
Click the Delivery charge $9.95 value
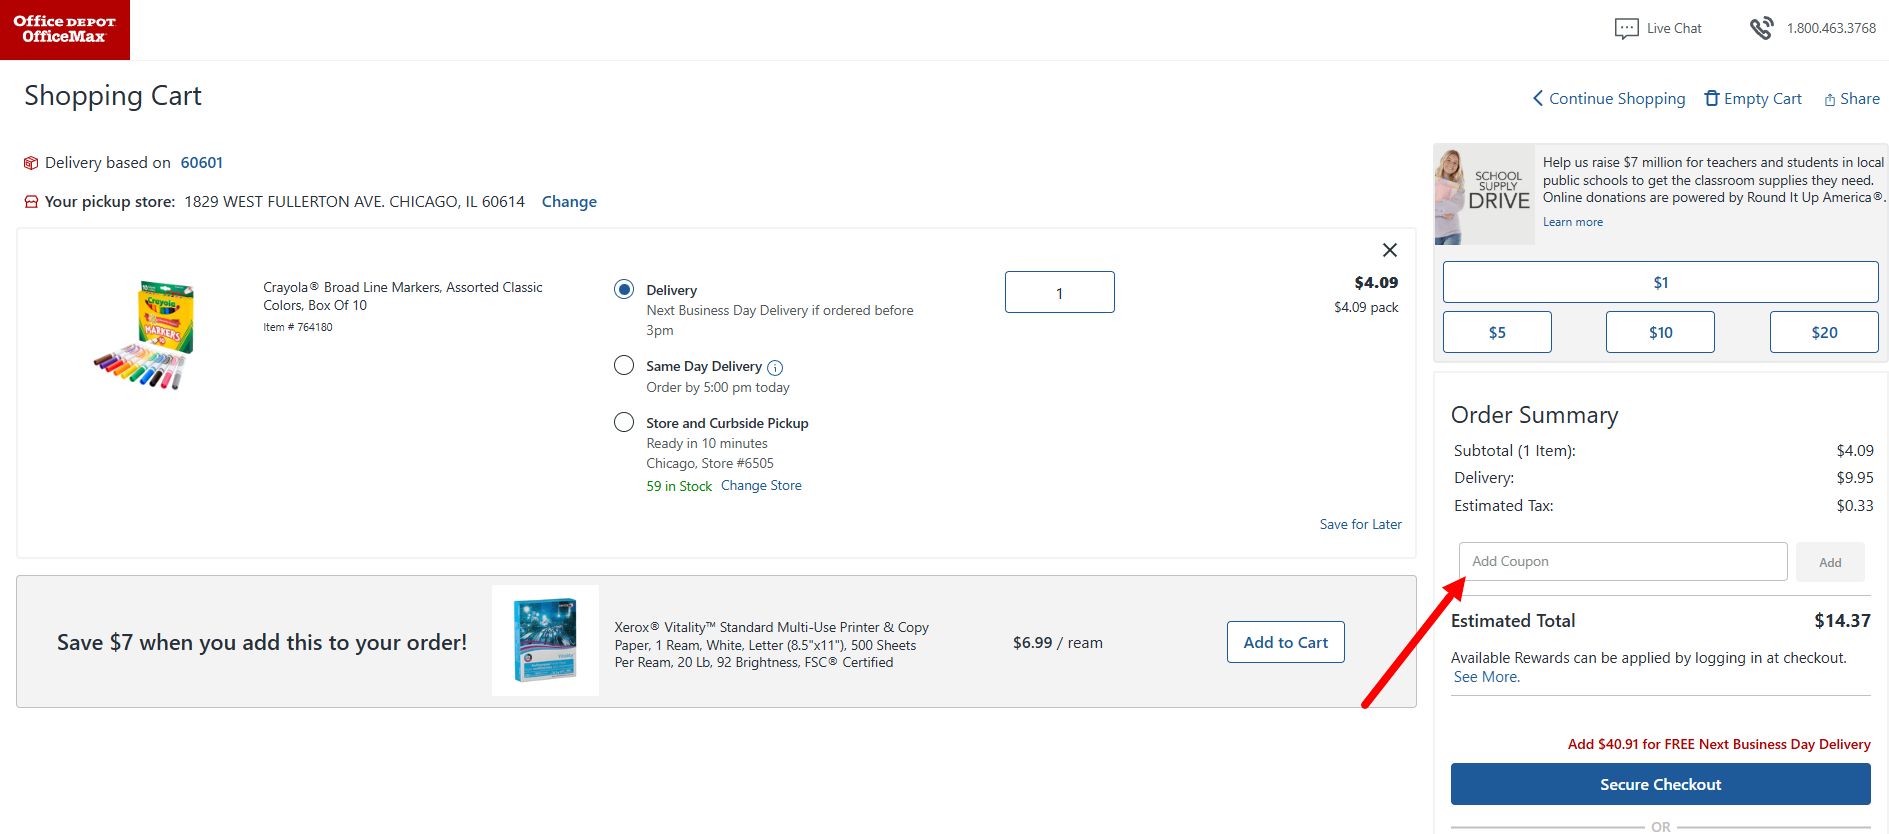pos(1855,478)
